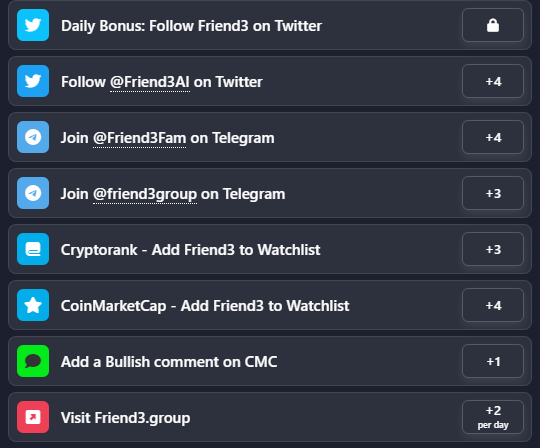Click the red external link icon for Visit Friend3.group
The height and width of the screenshot is (448, 540).
tap(33, 417)
